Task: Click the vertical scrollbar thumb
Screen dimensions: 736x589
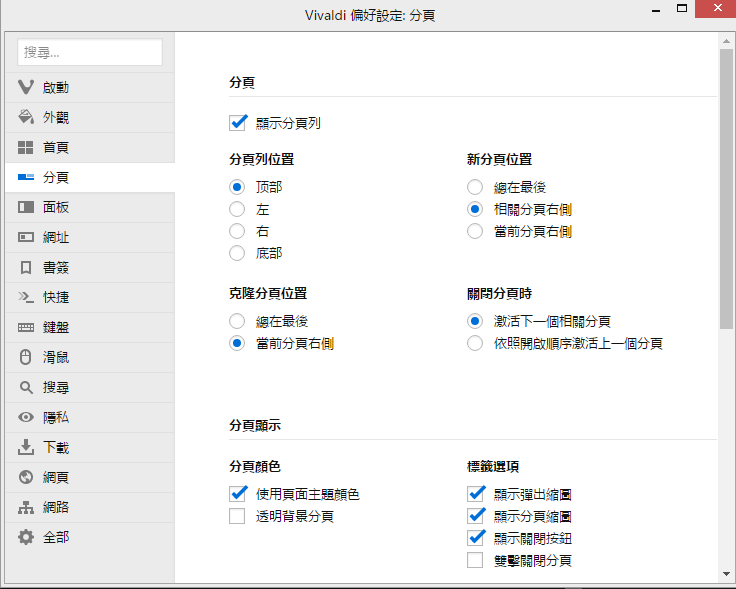Action: click(x=726, y=188)
